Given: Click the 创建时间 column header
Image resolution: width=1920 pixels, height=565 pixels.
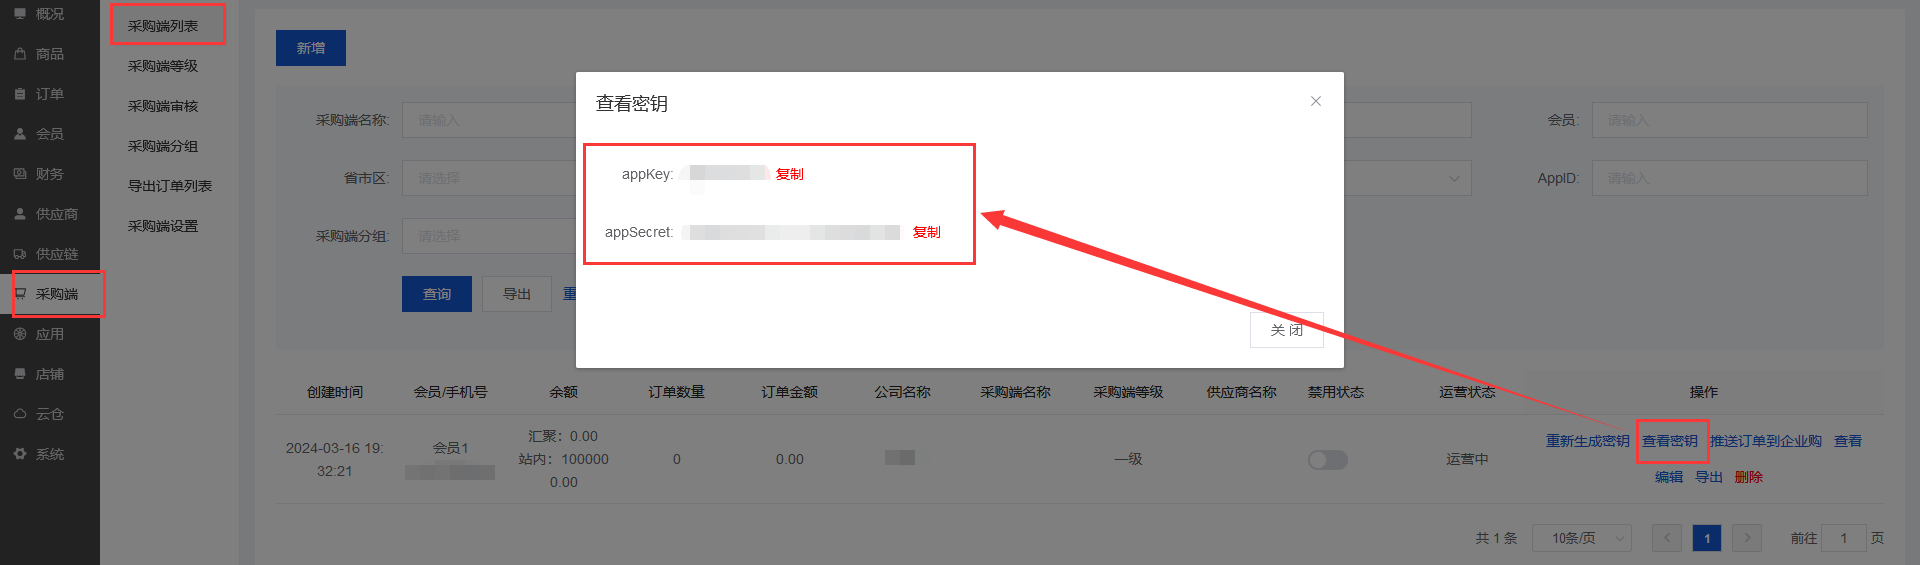Looking at the screenshot, I should coord(335,392).
